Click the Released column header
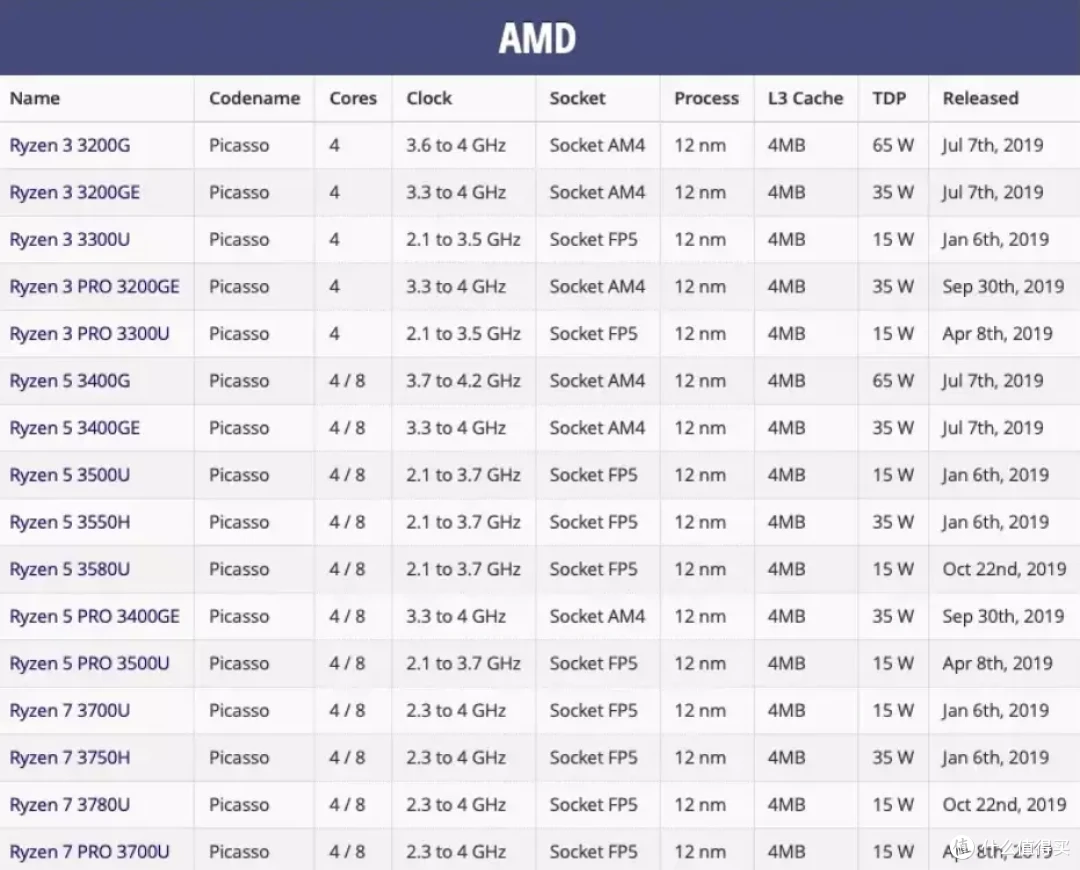This screenshot has height=870, width=1080. 980,98
